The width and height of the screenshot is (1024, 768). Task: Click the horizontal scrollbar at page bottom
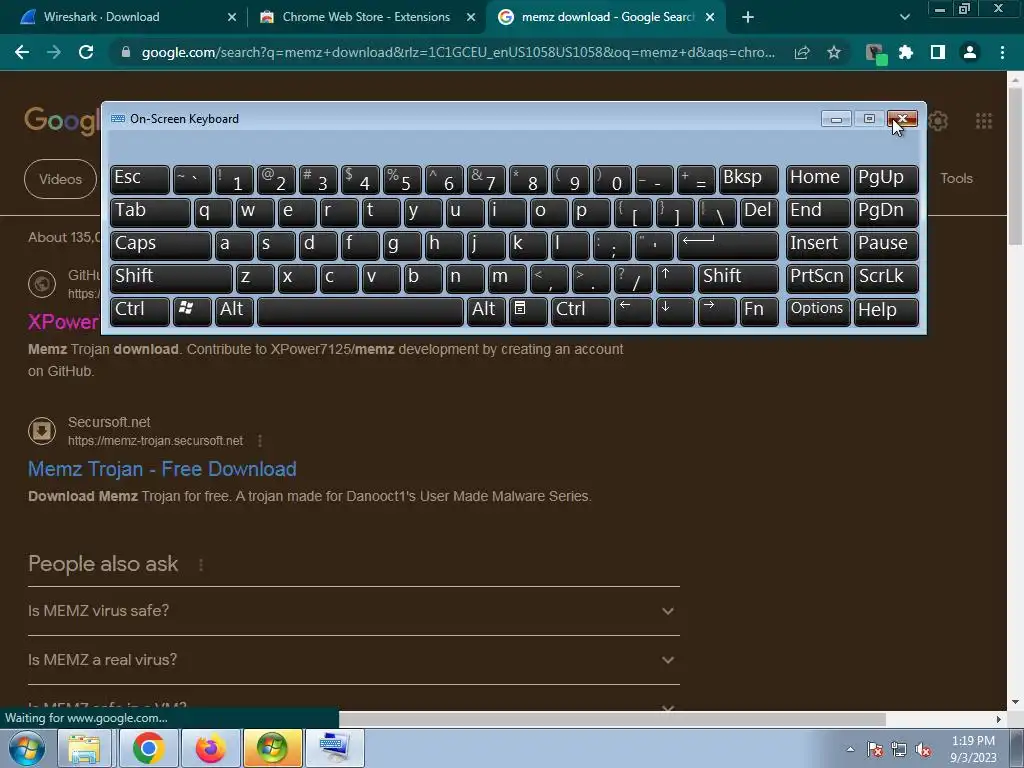(612, 719)
